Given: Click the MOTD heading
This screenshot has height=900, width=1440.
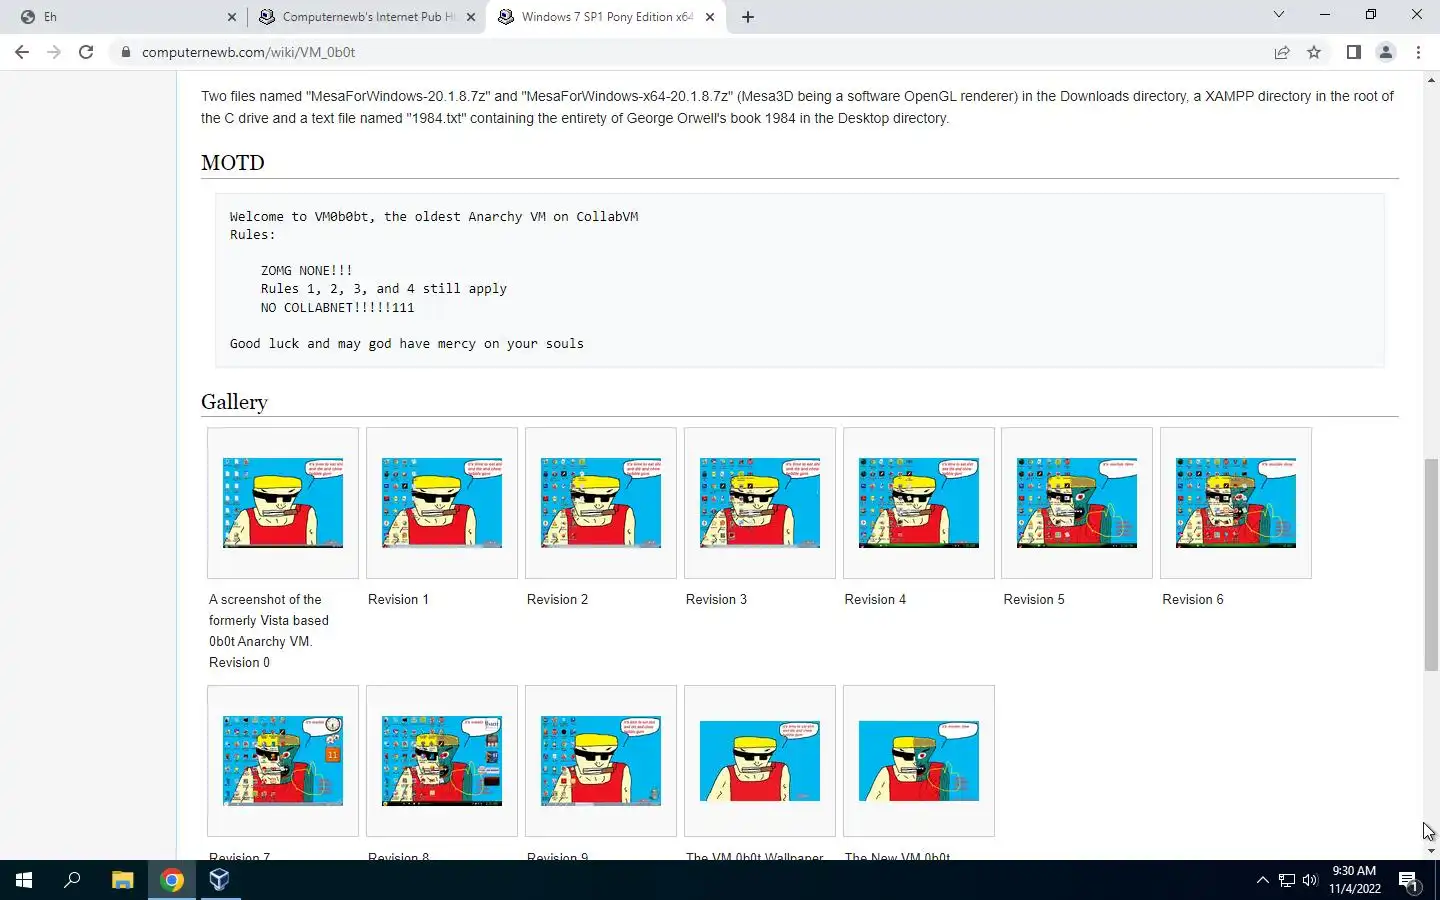Looking at the screenshot, I should coord(233,163).
